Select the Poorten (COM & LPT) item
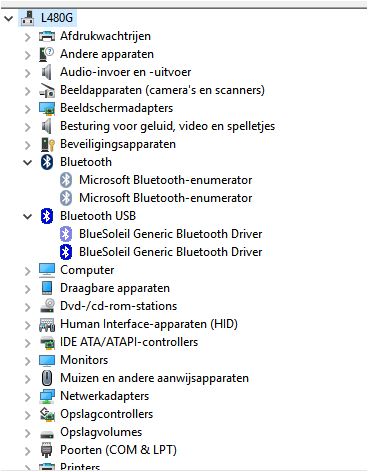 point(118,450)
